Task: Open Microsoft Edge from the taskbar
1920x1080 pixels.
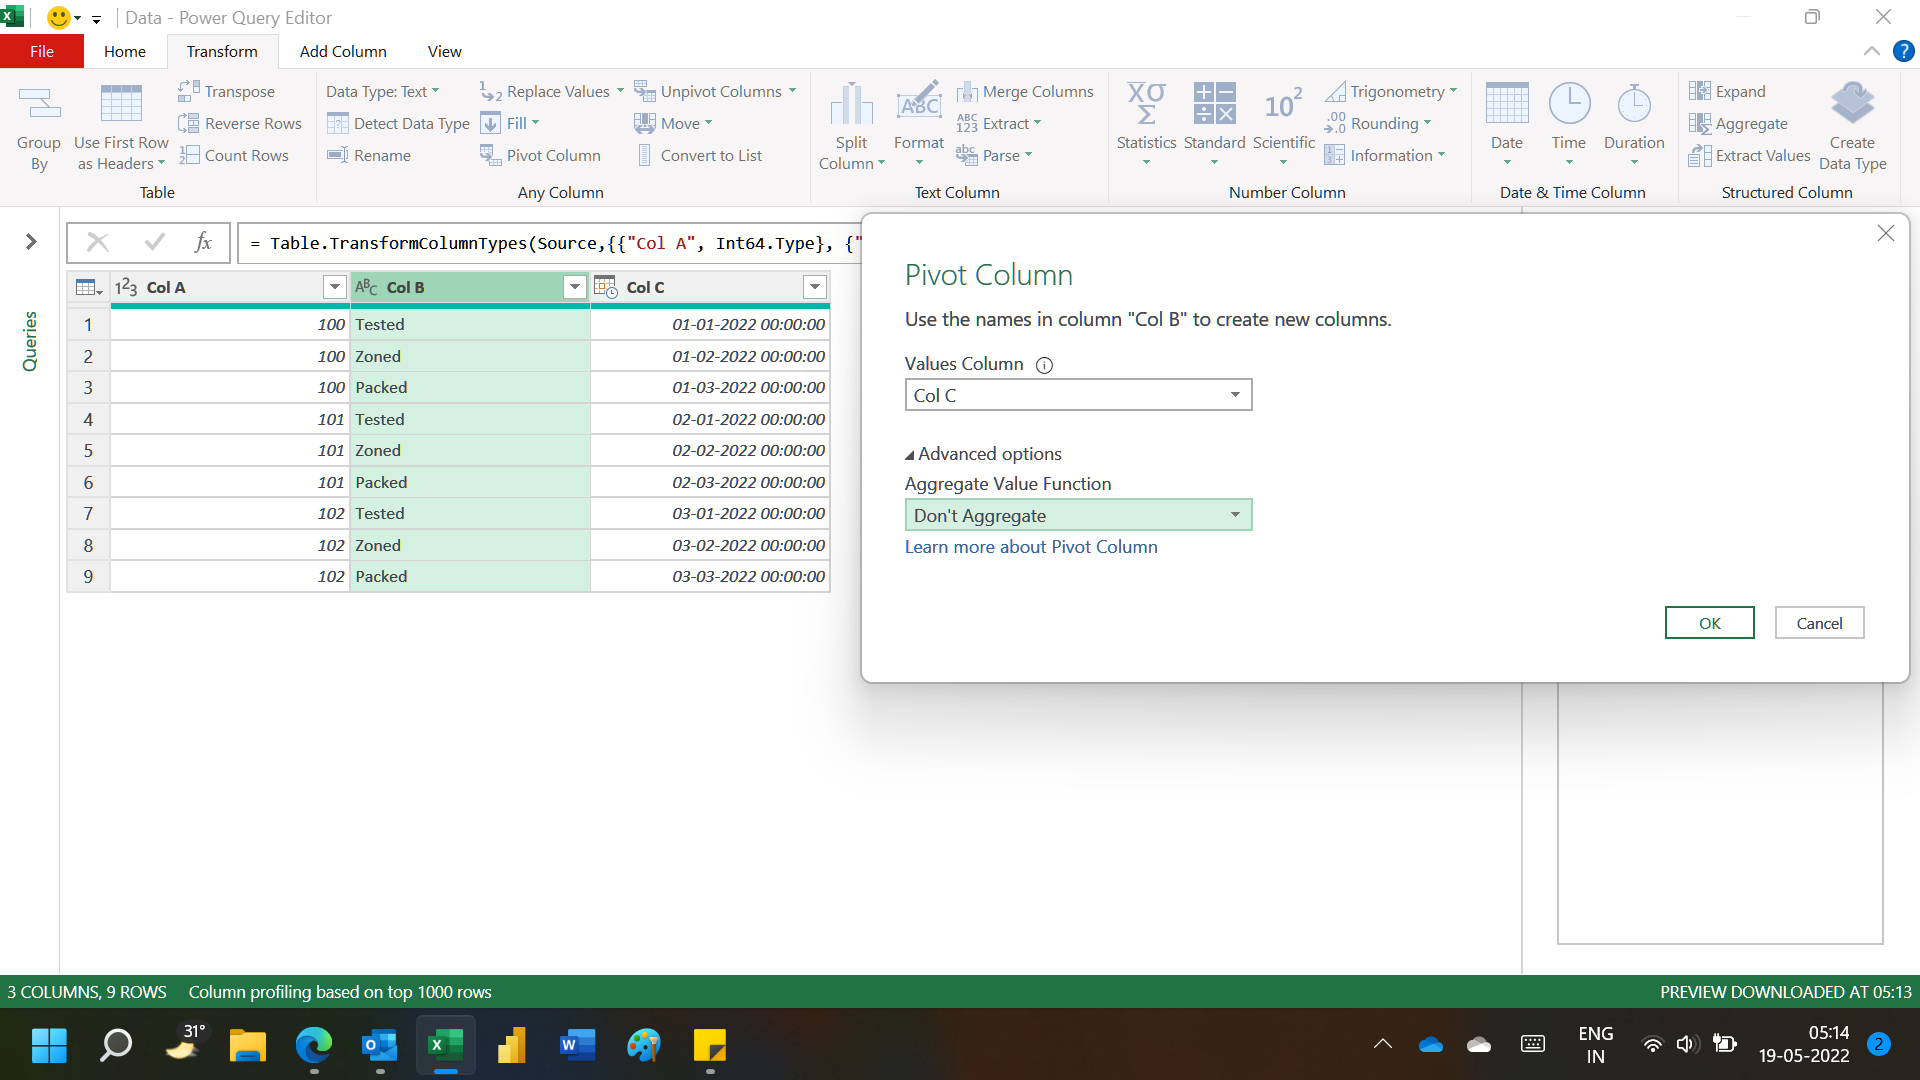Action: pos(314,1046)
